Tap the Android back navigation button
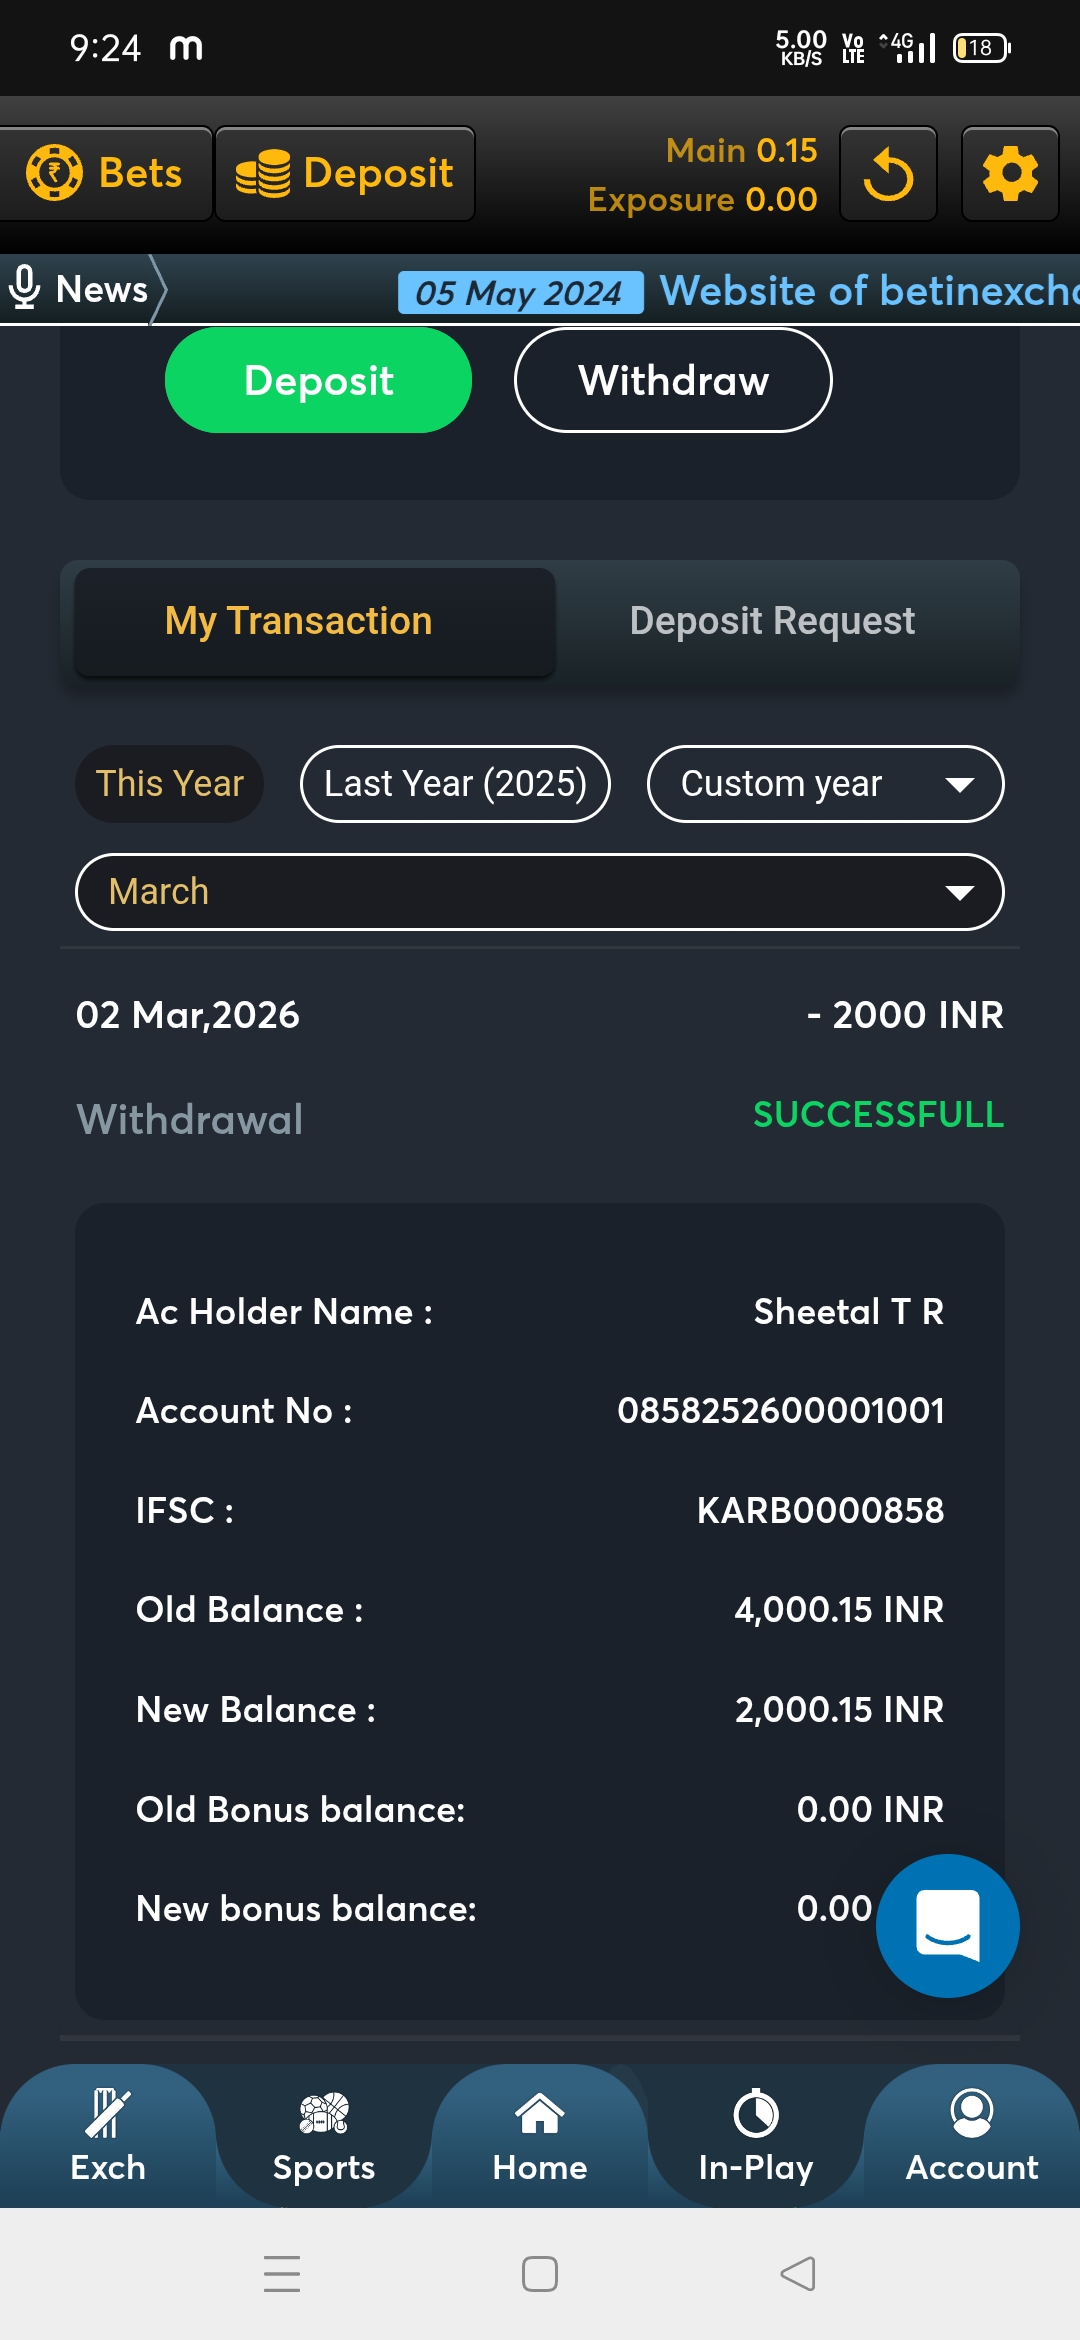1080x2340 pixels. tap(797, 2273)
